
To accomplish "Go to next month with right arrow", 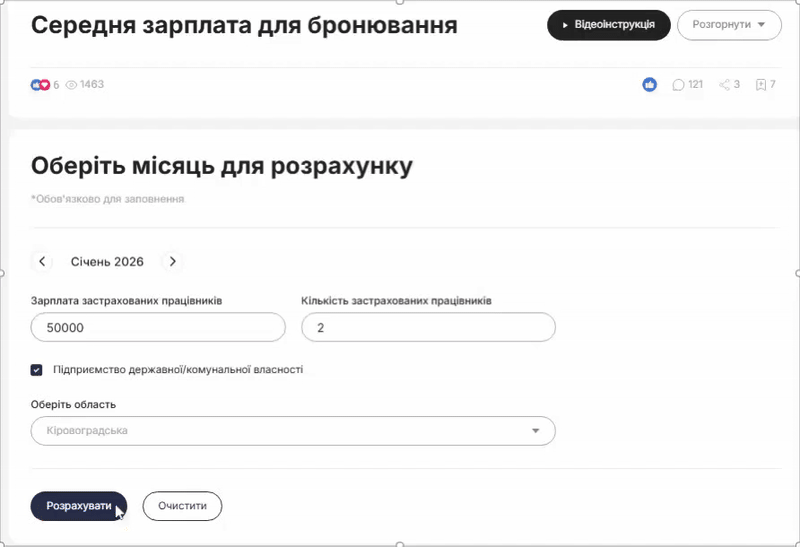I will click(173, 262).
